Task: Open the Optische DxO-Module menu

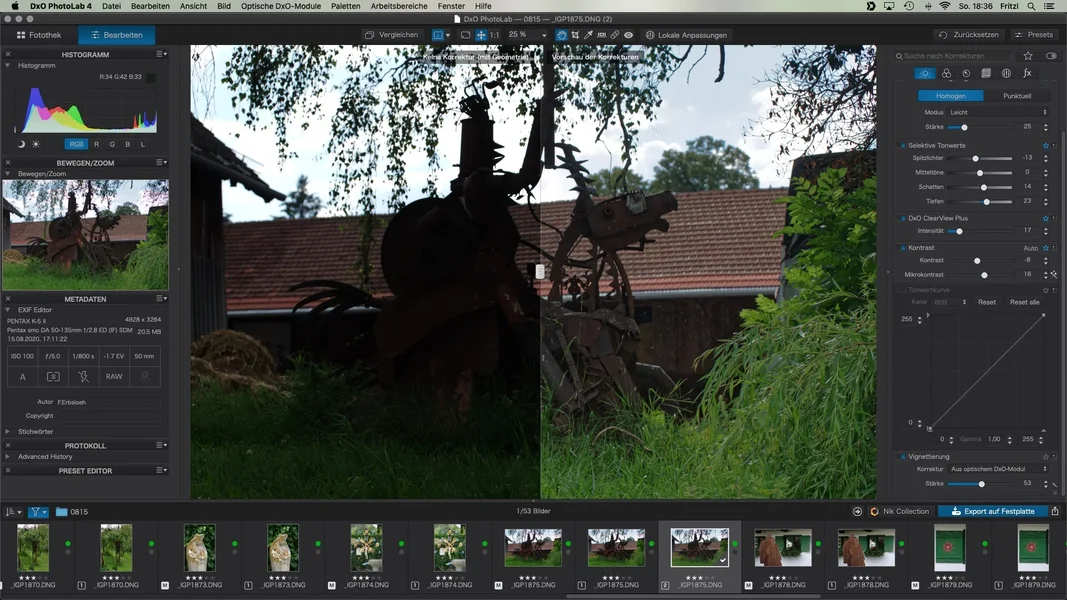Action: click(280, 6)
